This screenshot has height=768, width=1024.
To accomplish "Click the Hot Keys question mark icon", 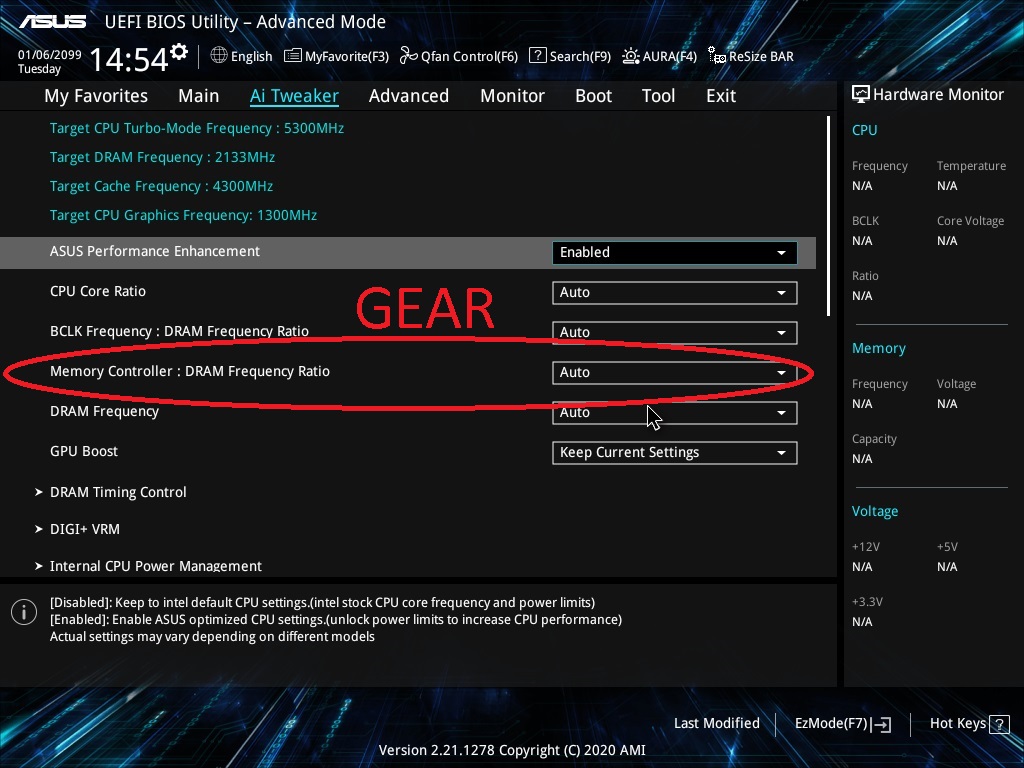I will pyautogui.click(x=999, y=724).
